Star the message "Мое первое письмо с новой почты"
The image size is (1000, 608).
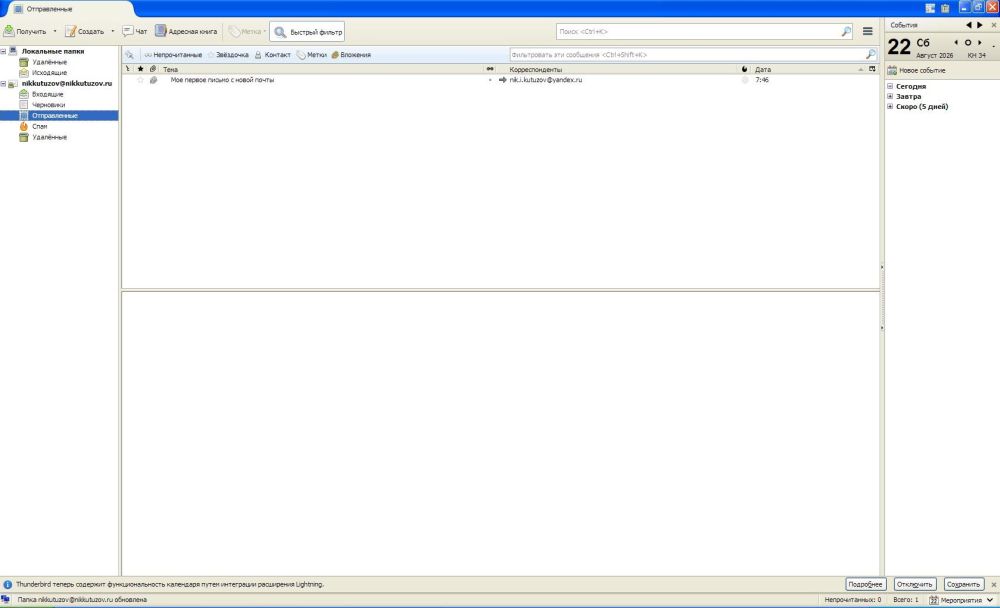coord(140,80)
